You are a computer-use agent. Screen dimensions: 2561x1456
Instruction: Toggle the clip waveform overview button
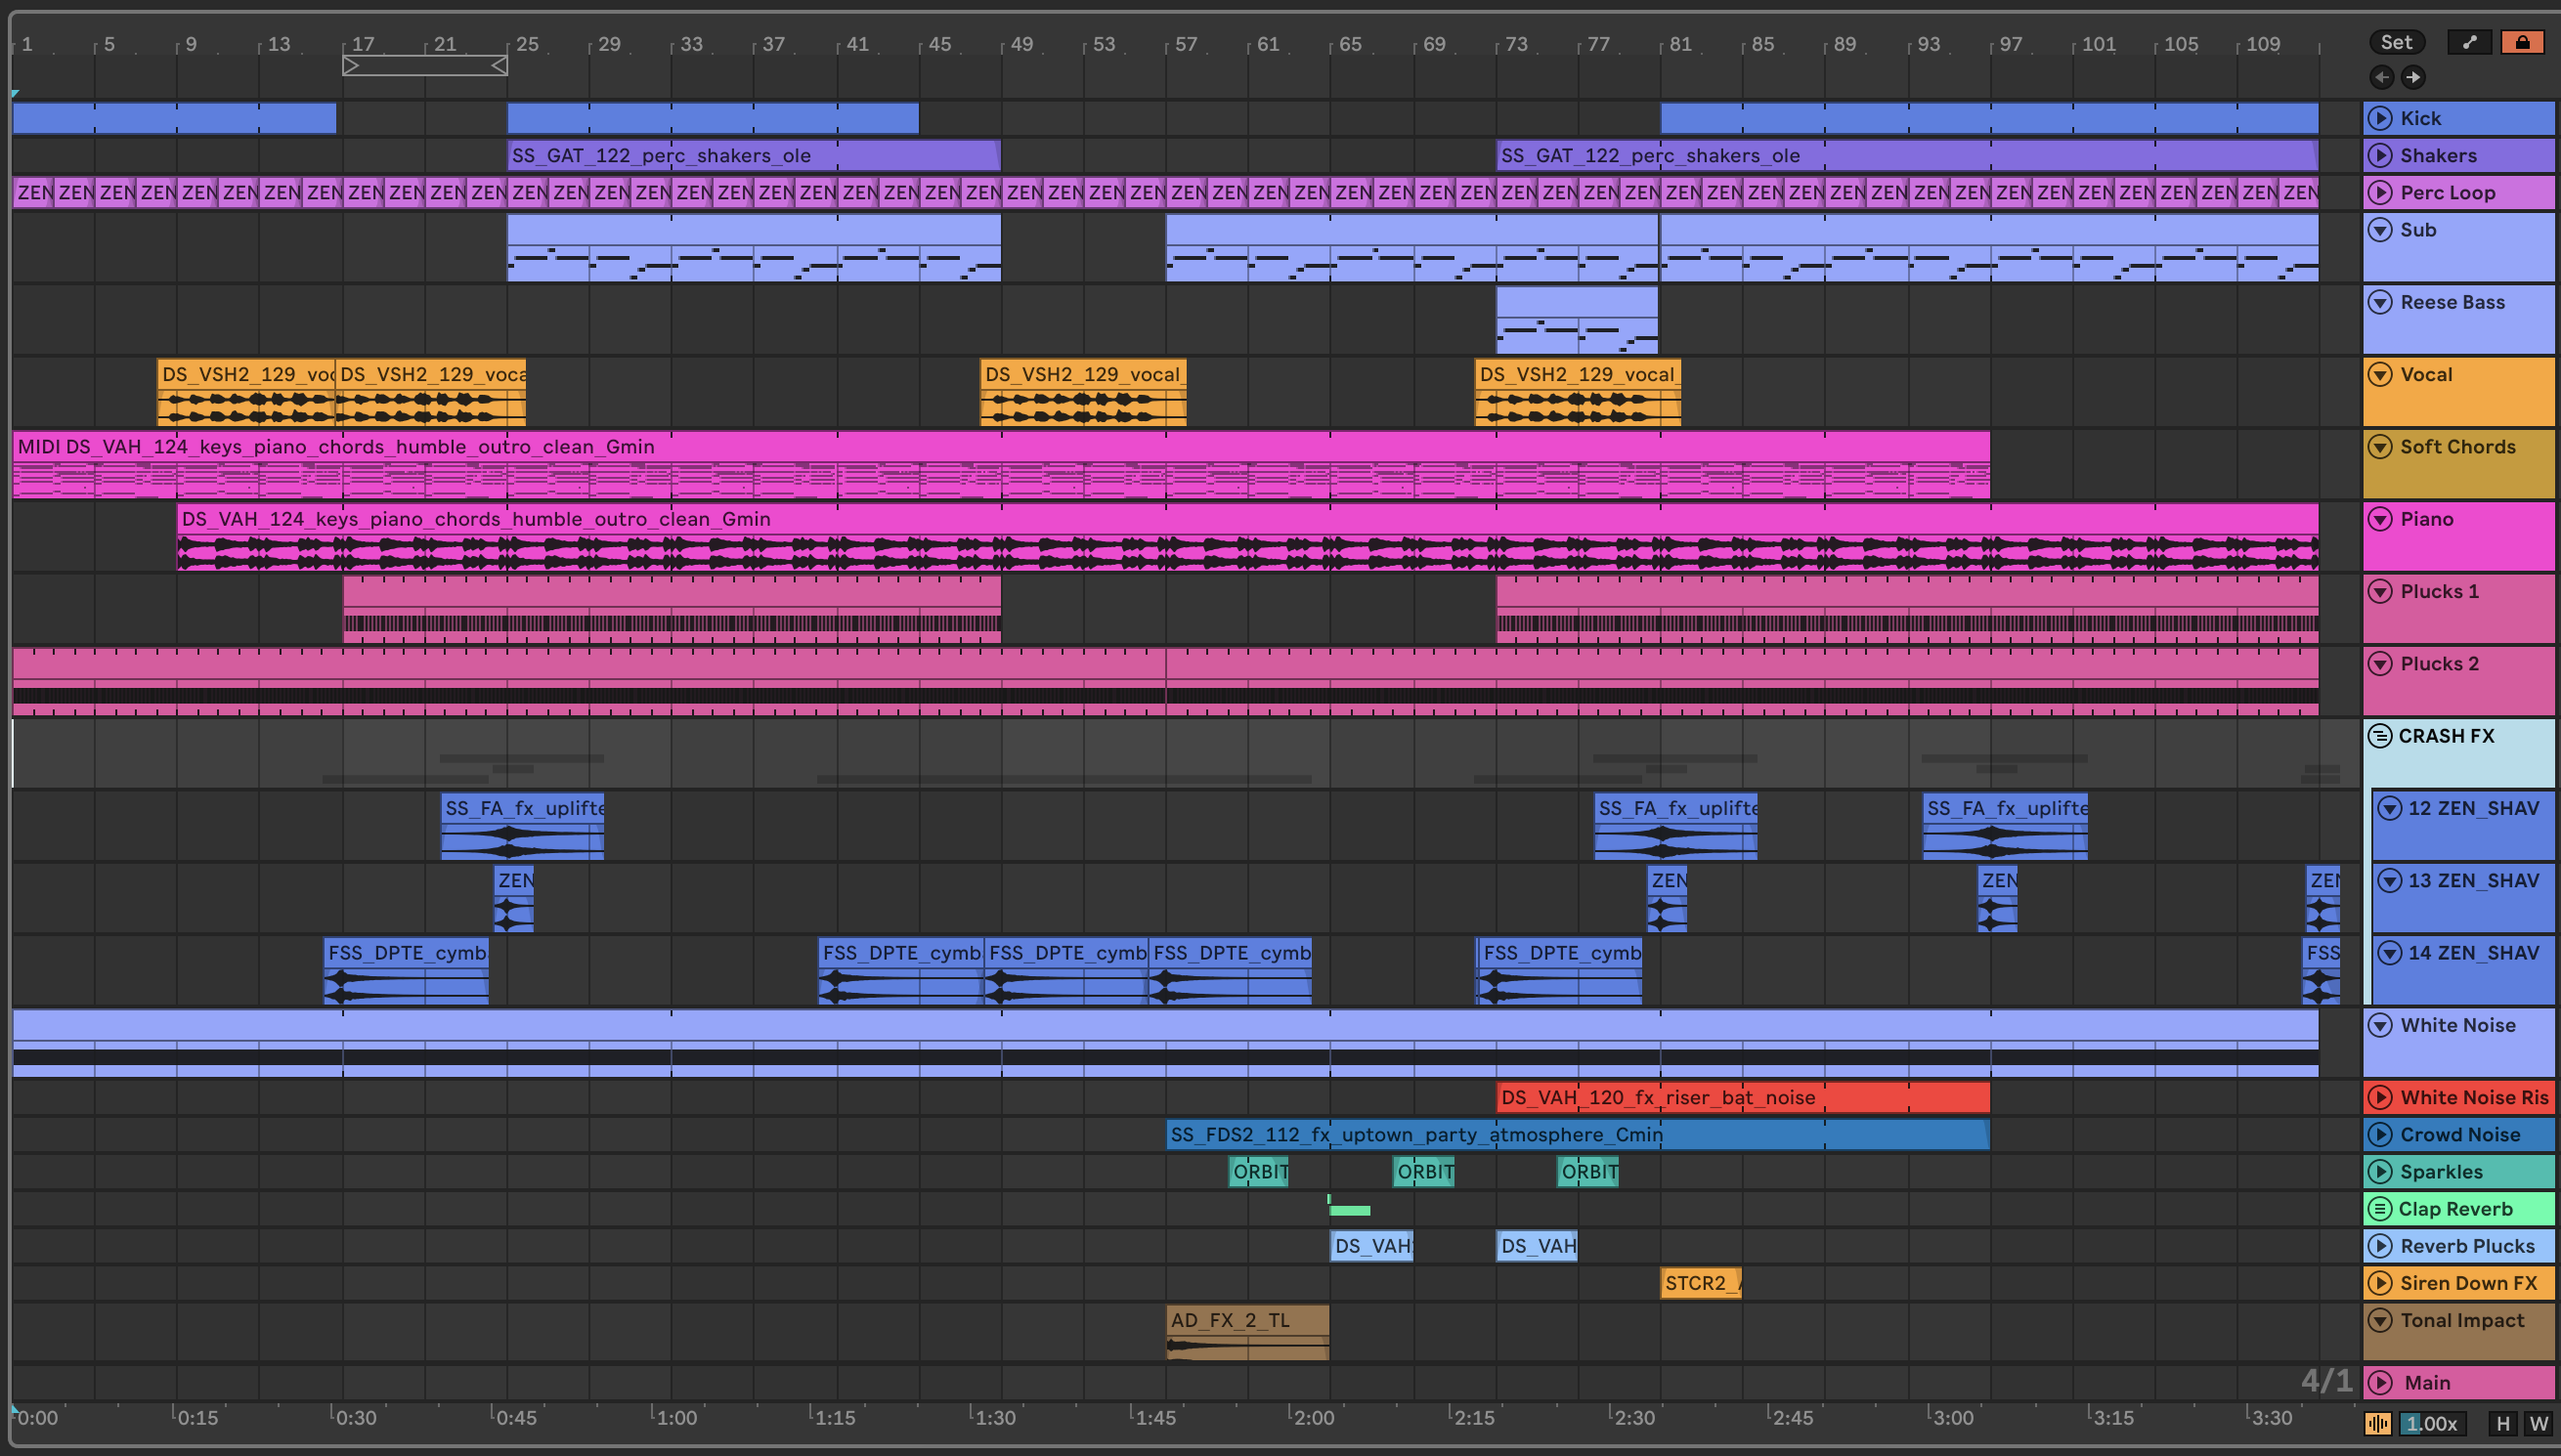(x=2378, y=1423)
